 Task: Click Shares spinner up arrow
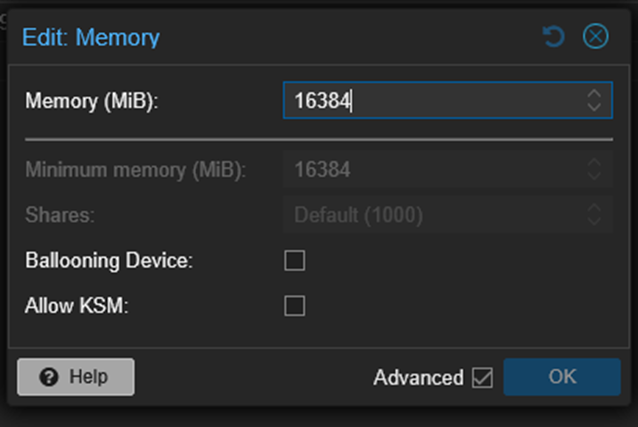594,208
